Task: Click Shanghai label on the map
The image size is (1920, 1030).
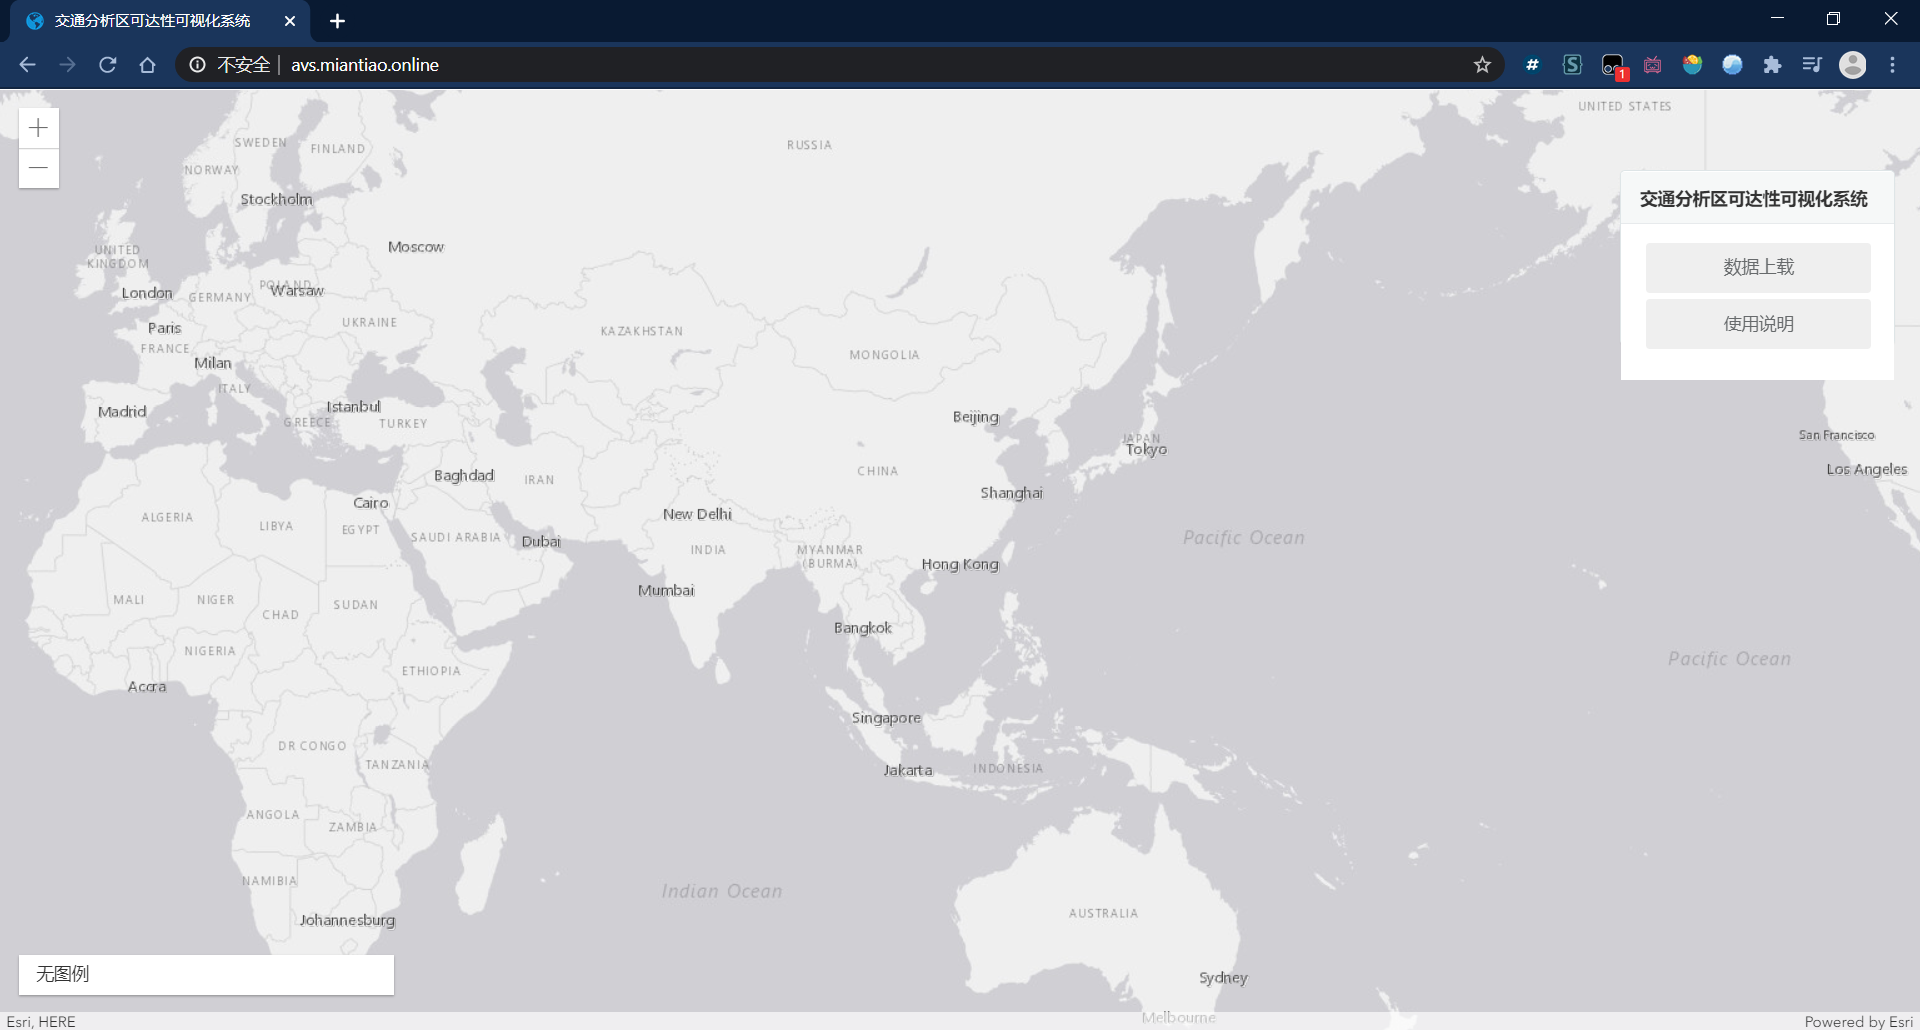Action: pyautogui.click(x=1011, y=492)
